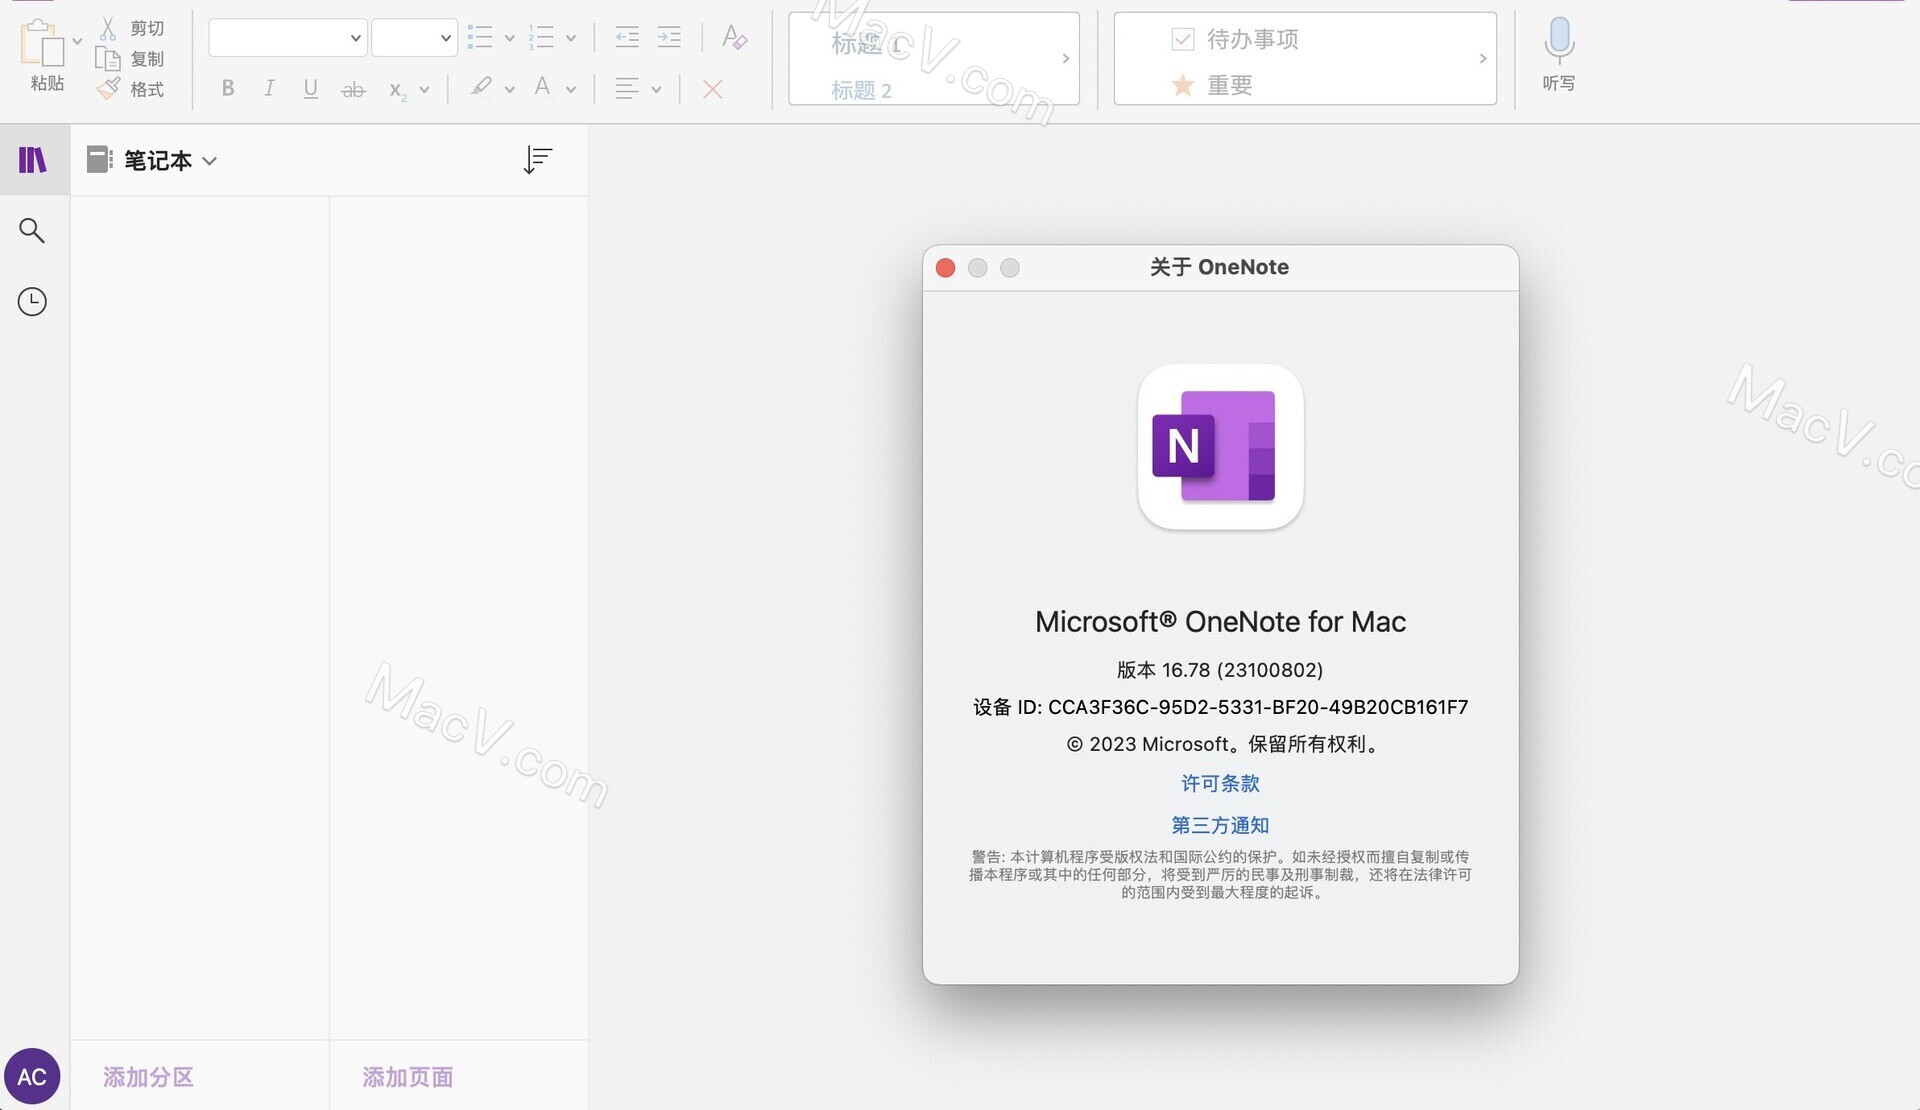Close the 关于 OneNote dialog
Screen dimensions: 1920x1110
[945, 268]
